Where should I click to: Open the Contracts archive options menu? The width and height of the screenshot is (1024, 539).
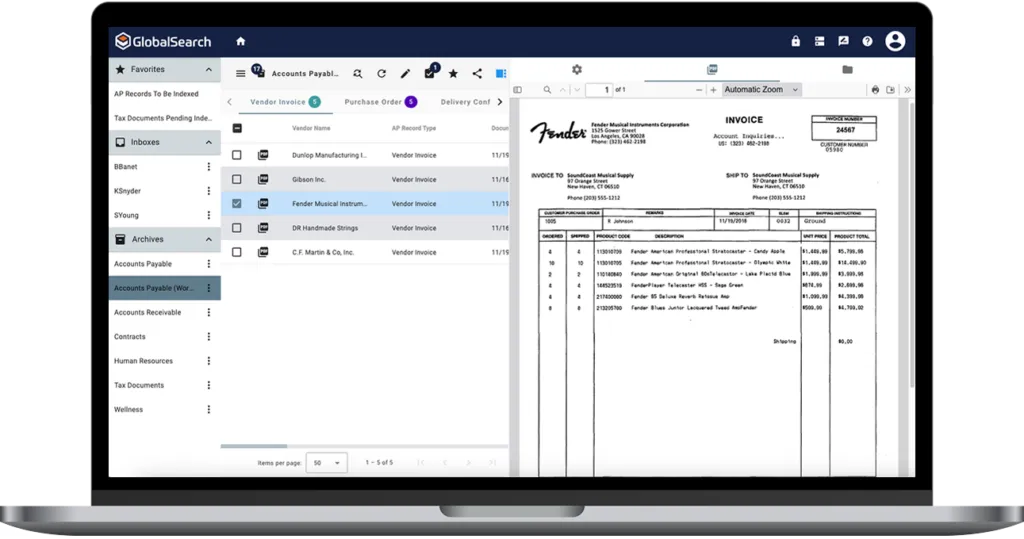tap(209, 336)
